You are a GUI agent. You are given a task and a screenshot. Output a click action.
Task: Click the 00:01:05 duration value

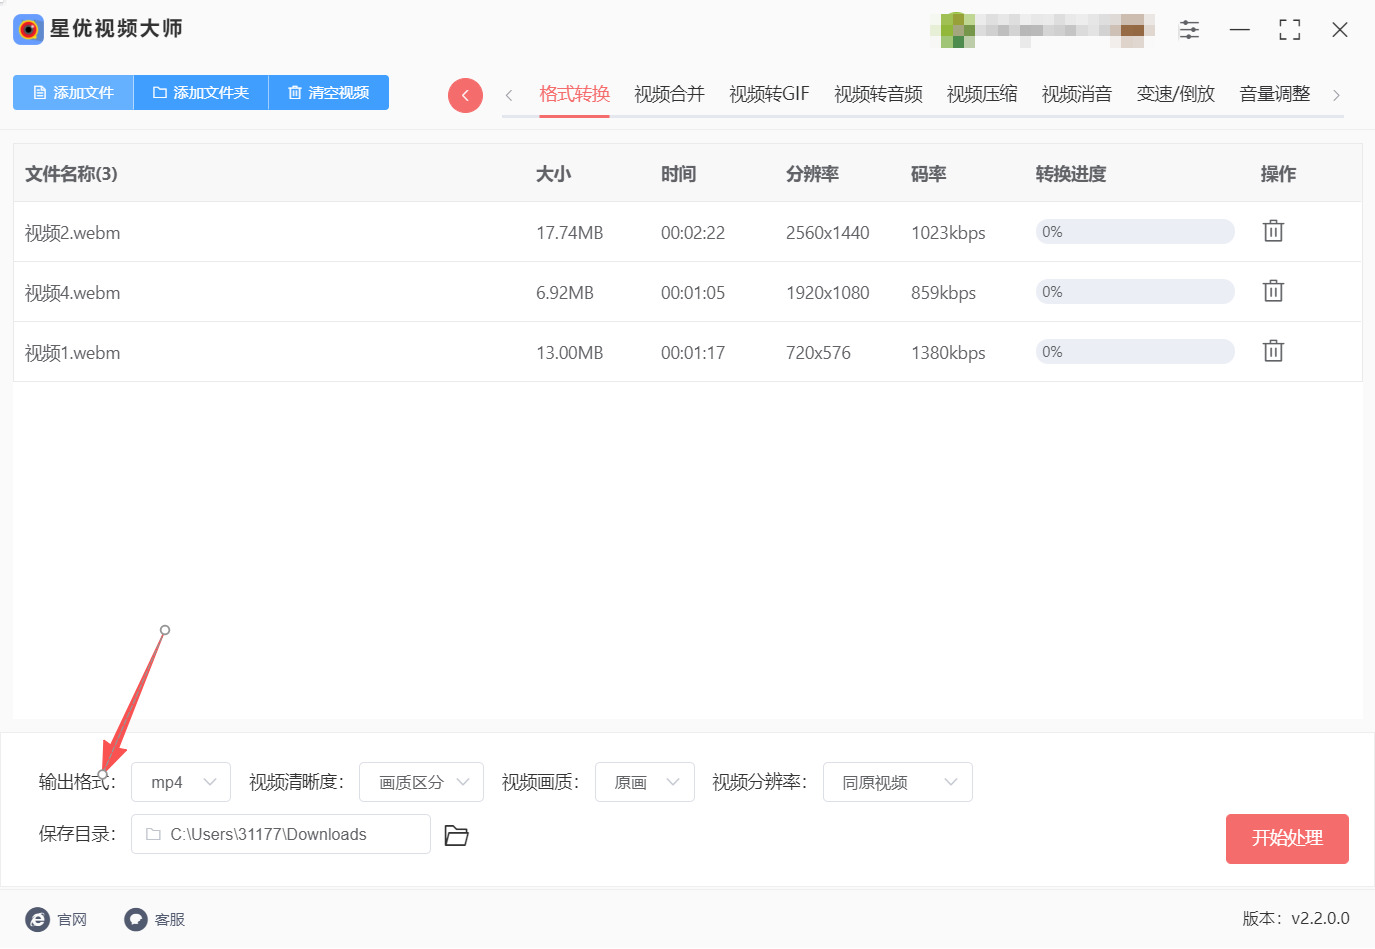[693, 293]
